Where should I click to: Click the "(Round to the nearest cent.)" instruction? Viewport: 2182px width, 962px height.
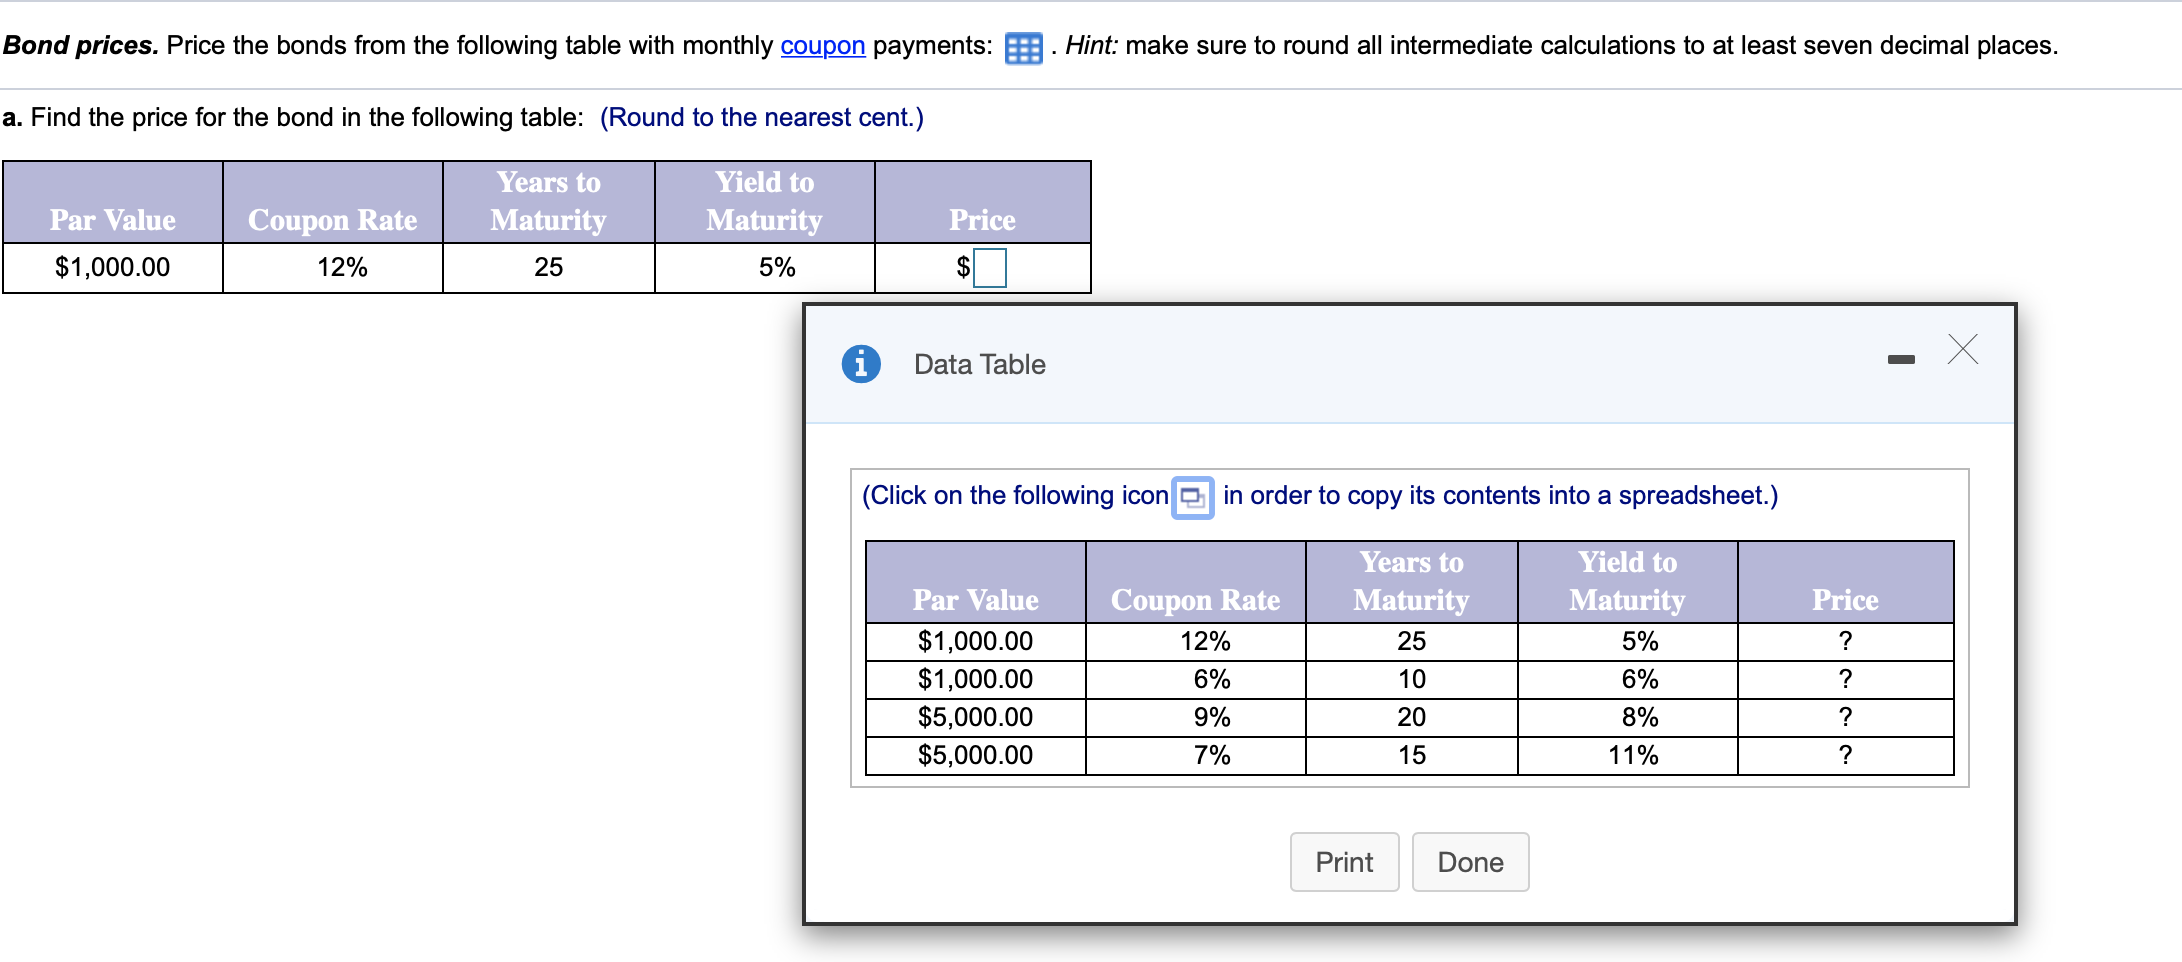(762, 118)
